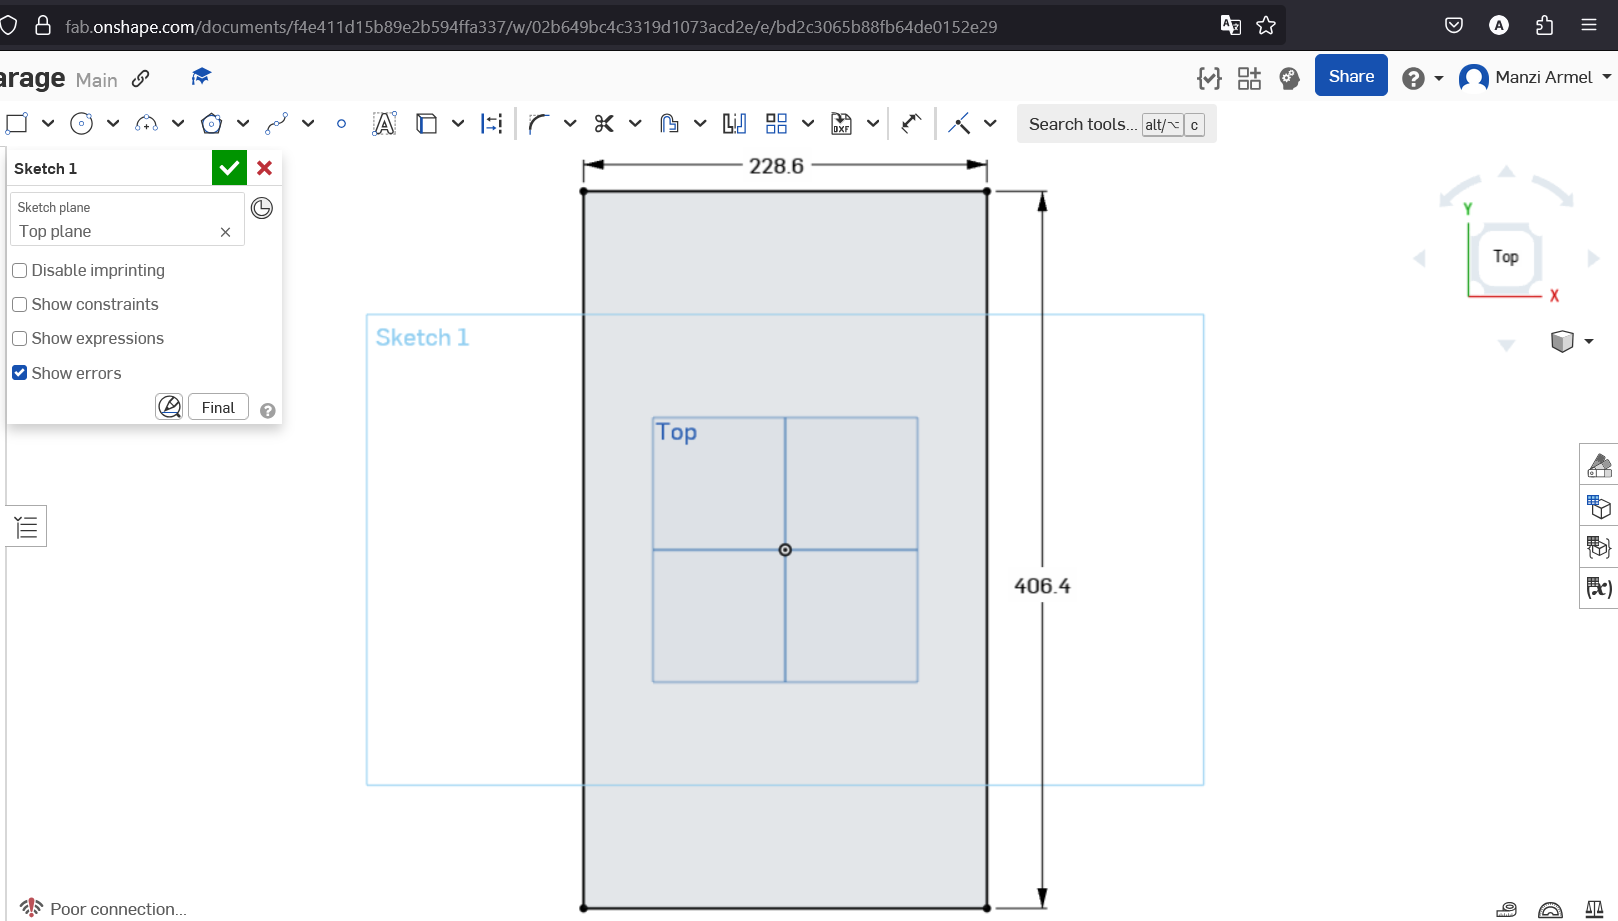Open the rectangle tool dropdown arrow
Viewport: 1618px width, 921px height.
click(48, 123)
